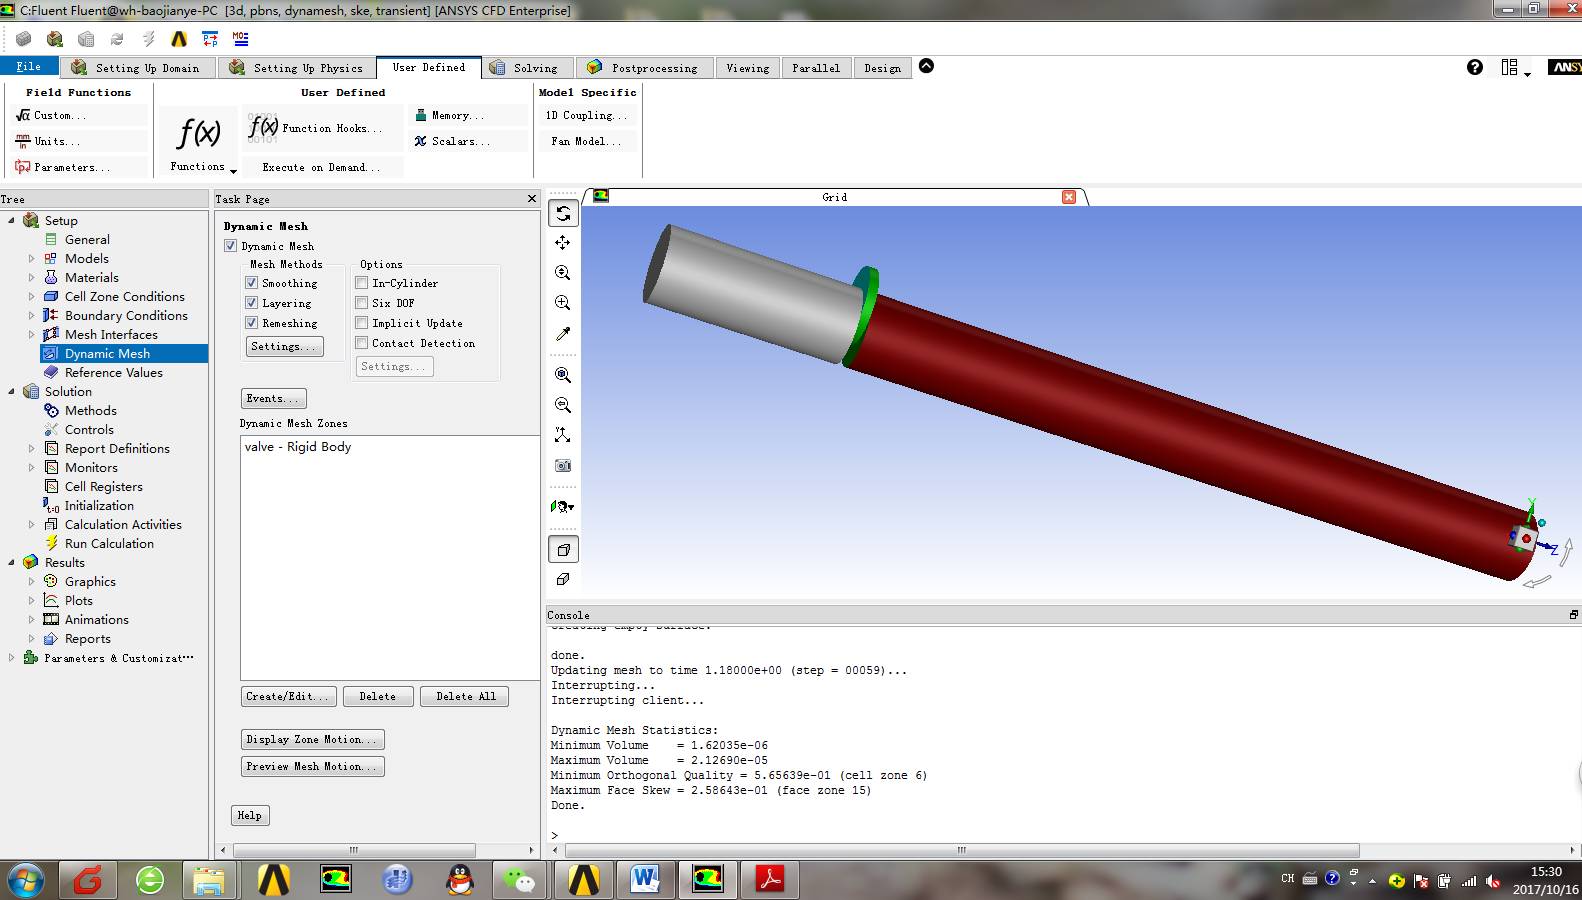Open the axis orientation view icon

pyautogui.click(x=563, y=435)
